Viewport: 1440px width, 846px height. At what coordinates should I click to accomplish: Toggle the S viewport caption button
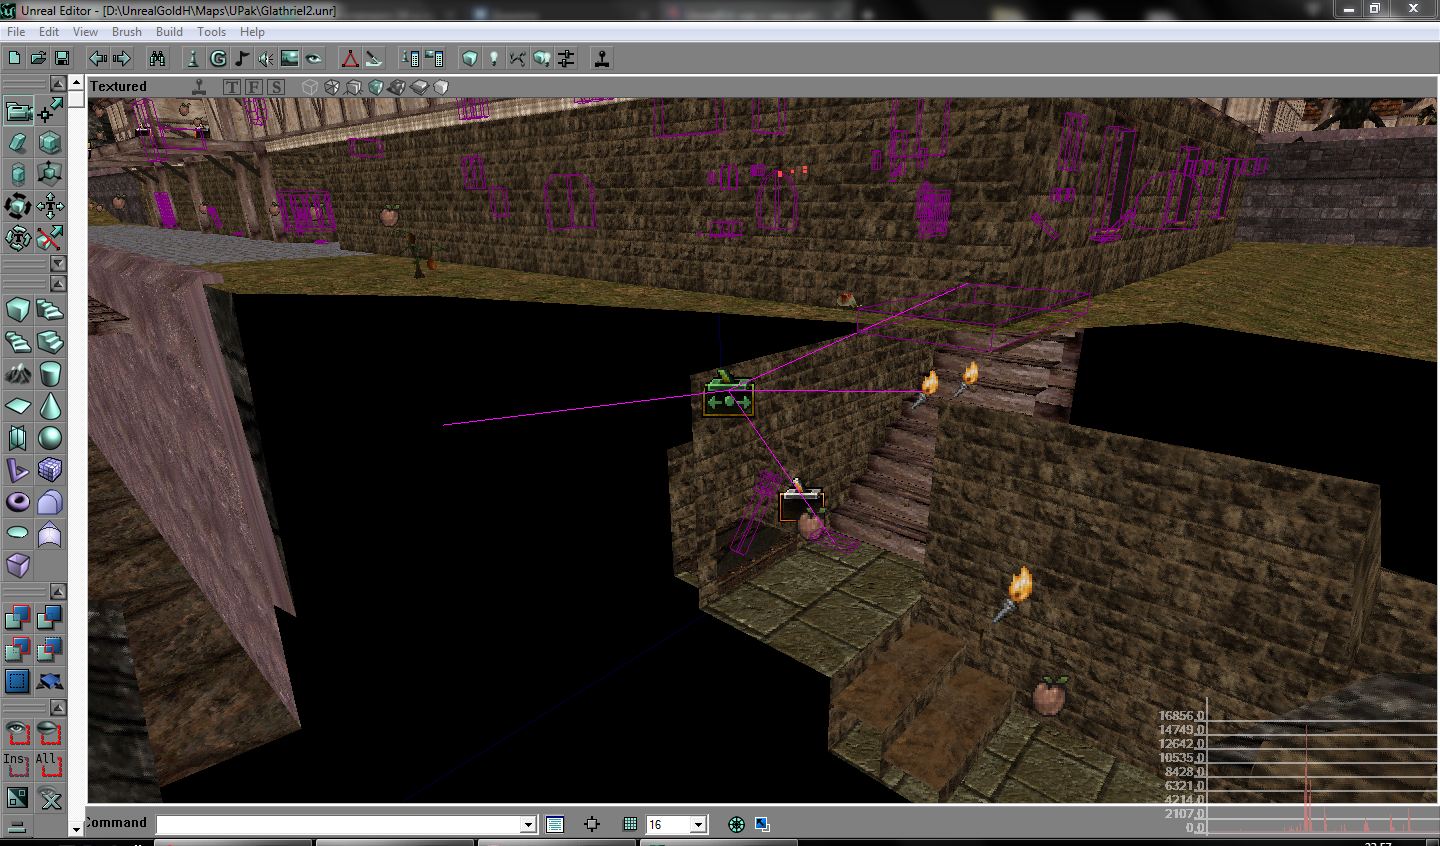tap(276, 87)
